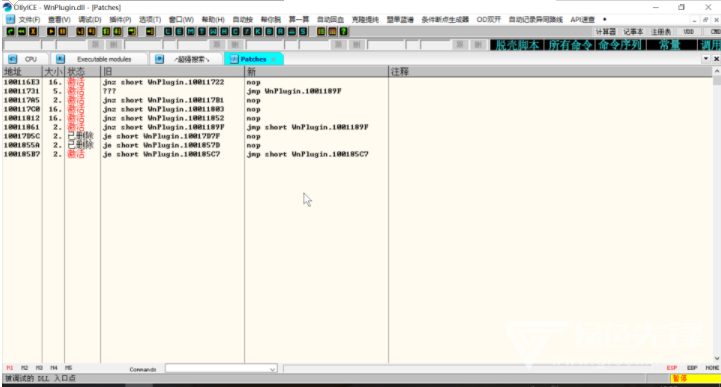Image resolution: width=721 pixels, height=387 pixels.
Task: Click the 地址 column header
Action: pyautogui.click(x=22, y=72)
